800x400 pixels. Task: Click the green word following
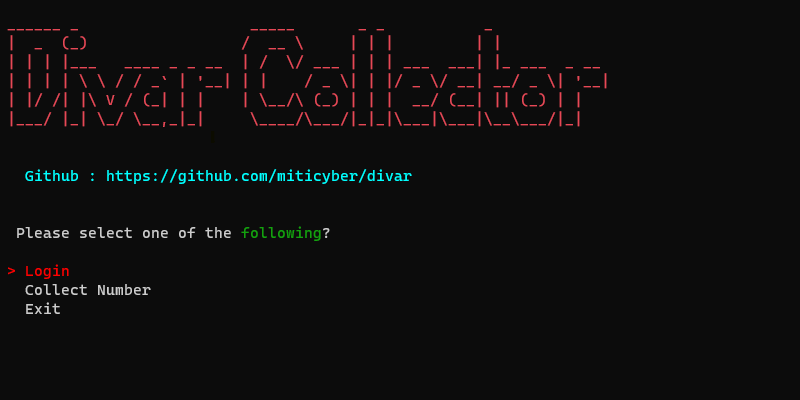[x=281, y=234]
